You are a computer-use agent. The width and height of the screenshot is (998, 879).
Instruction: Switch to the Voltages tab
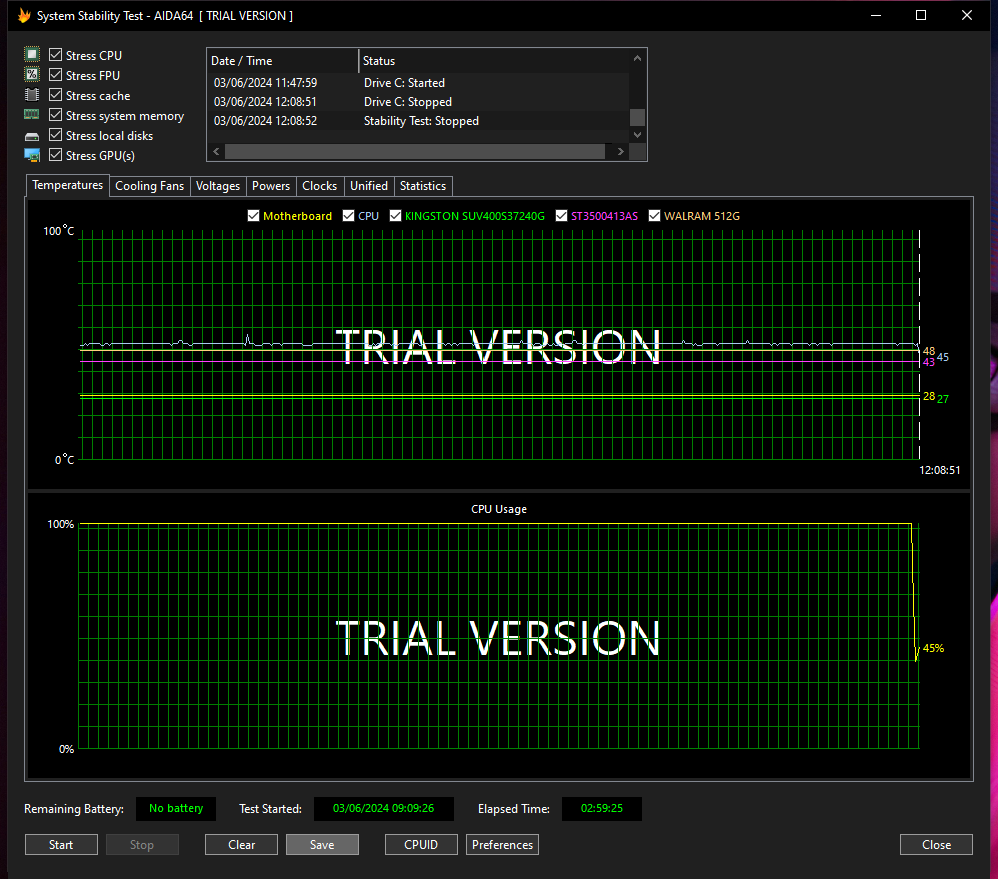coord(218,186)
